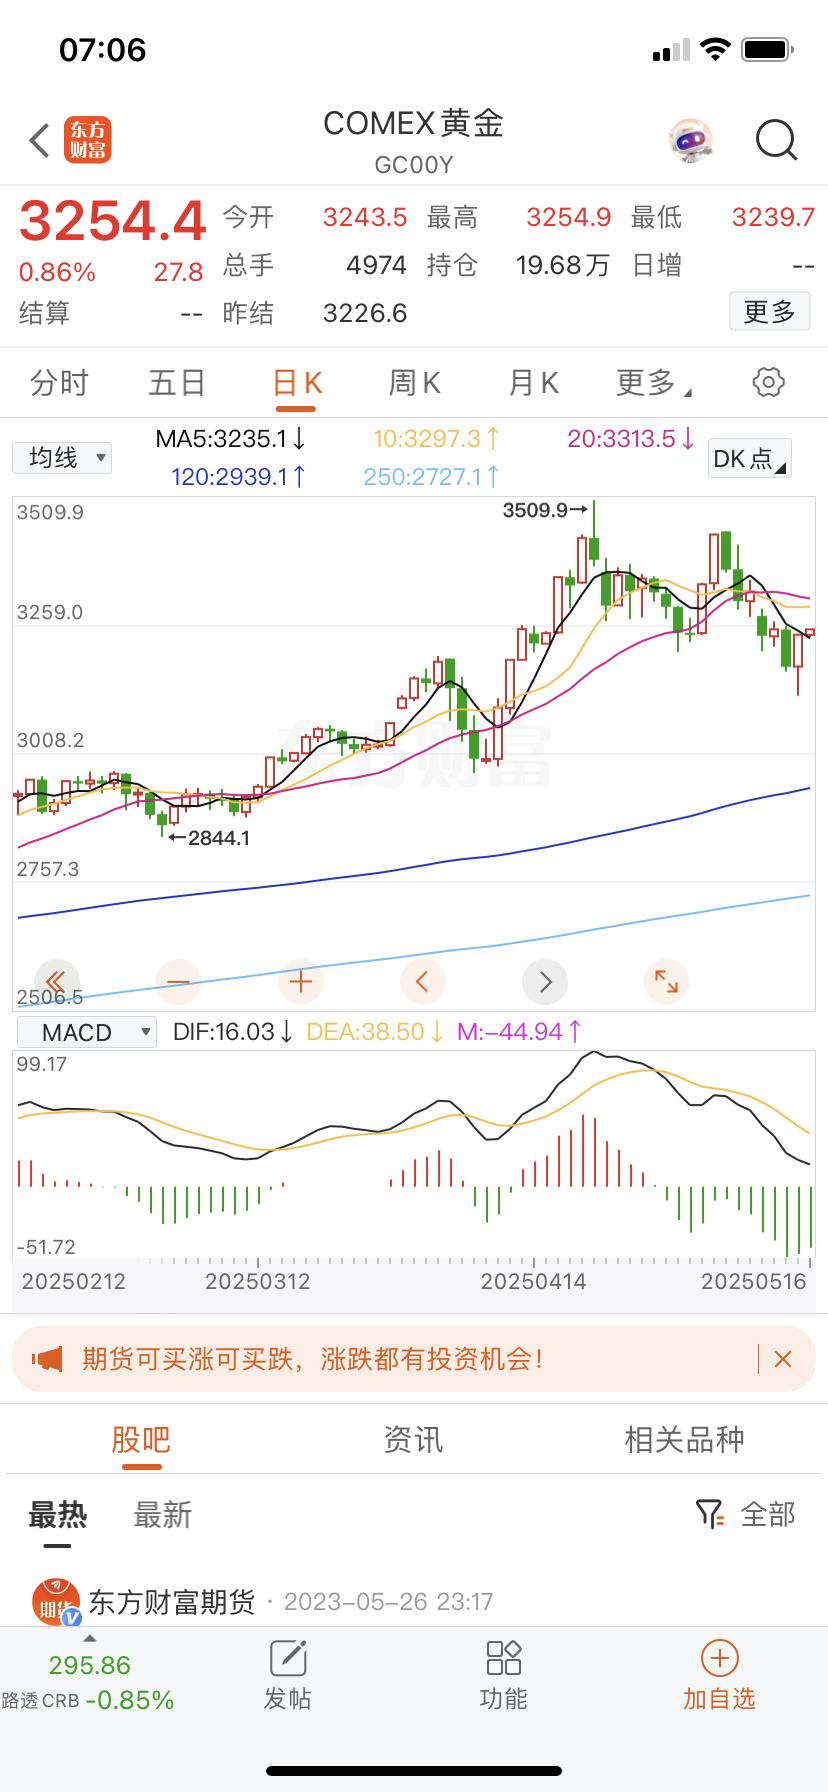Tap the back arrow icon

[x=39, y=141]
